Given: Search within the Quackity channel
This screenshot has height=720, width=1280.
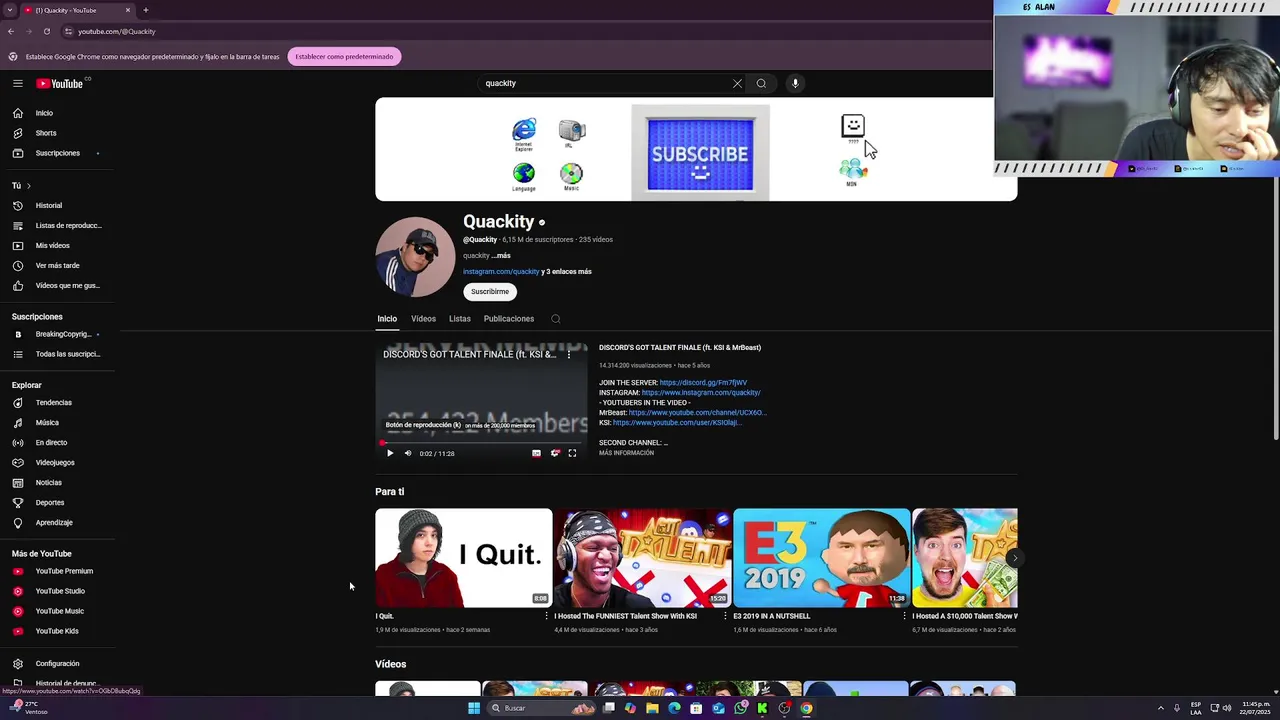Looking at the screenshot, I should click(556, 319).
